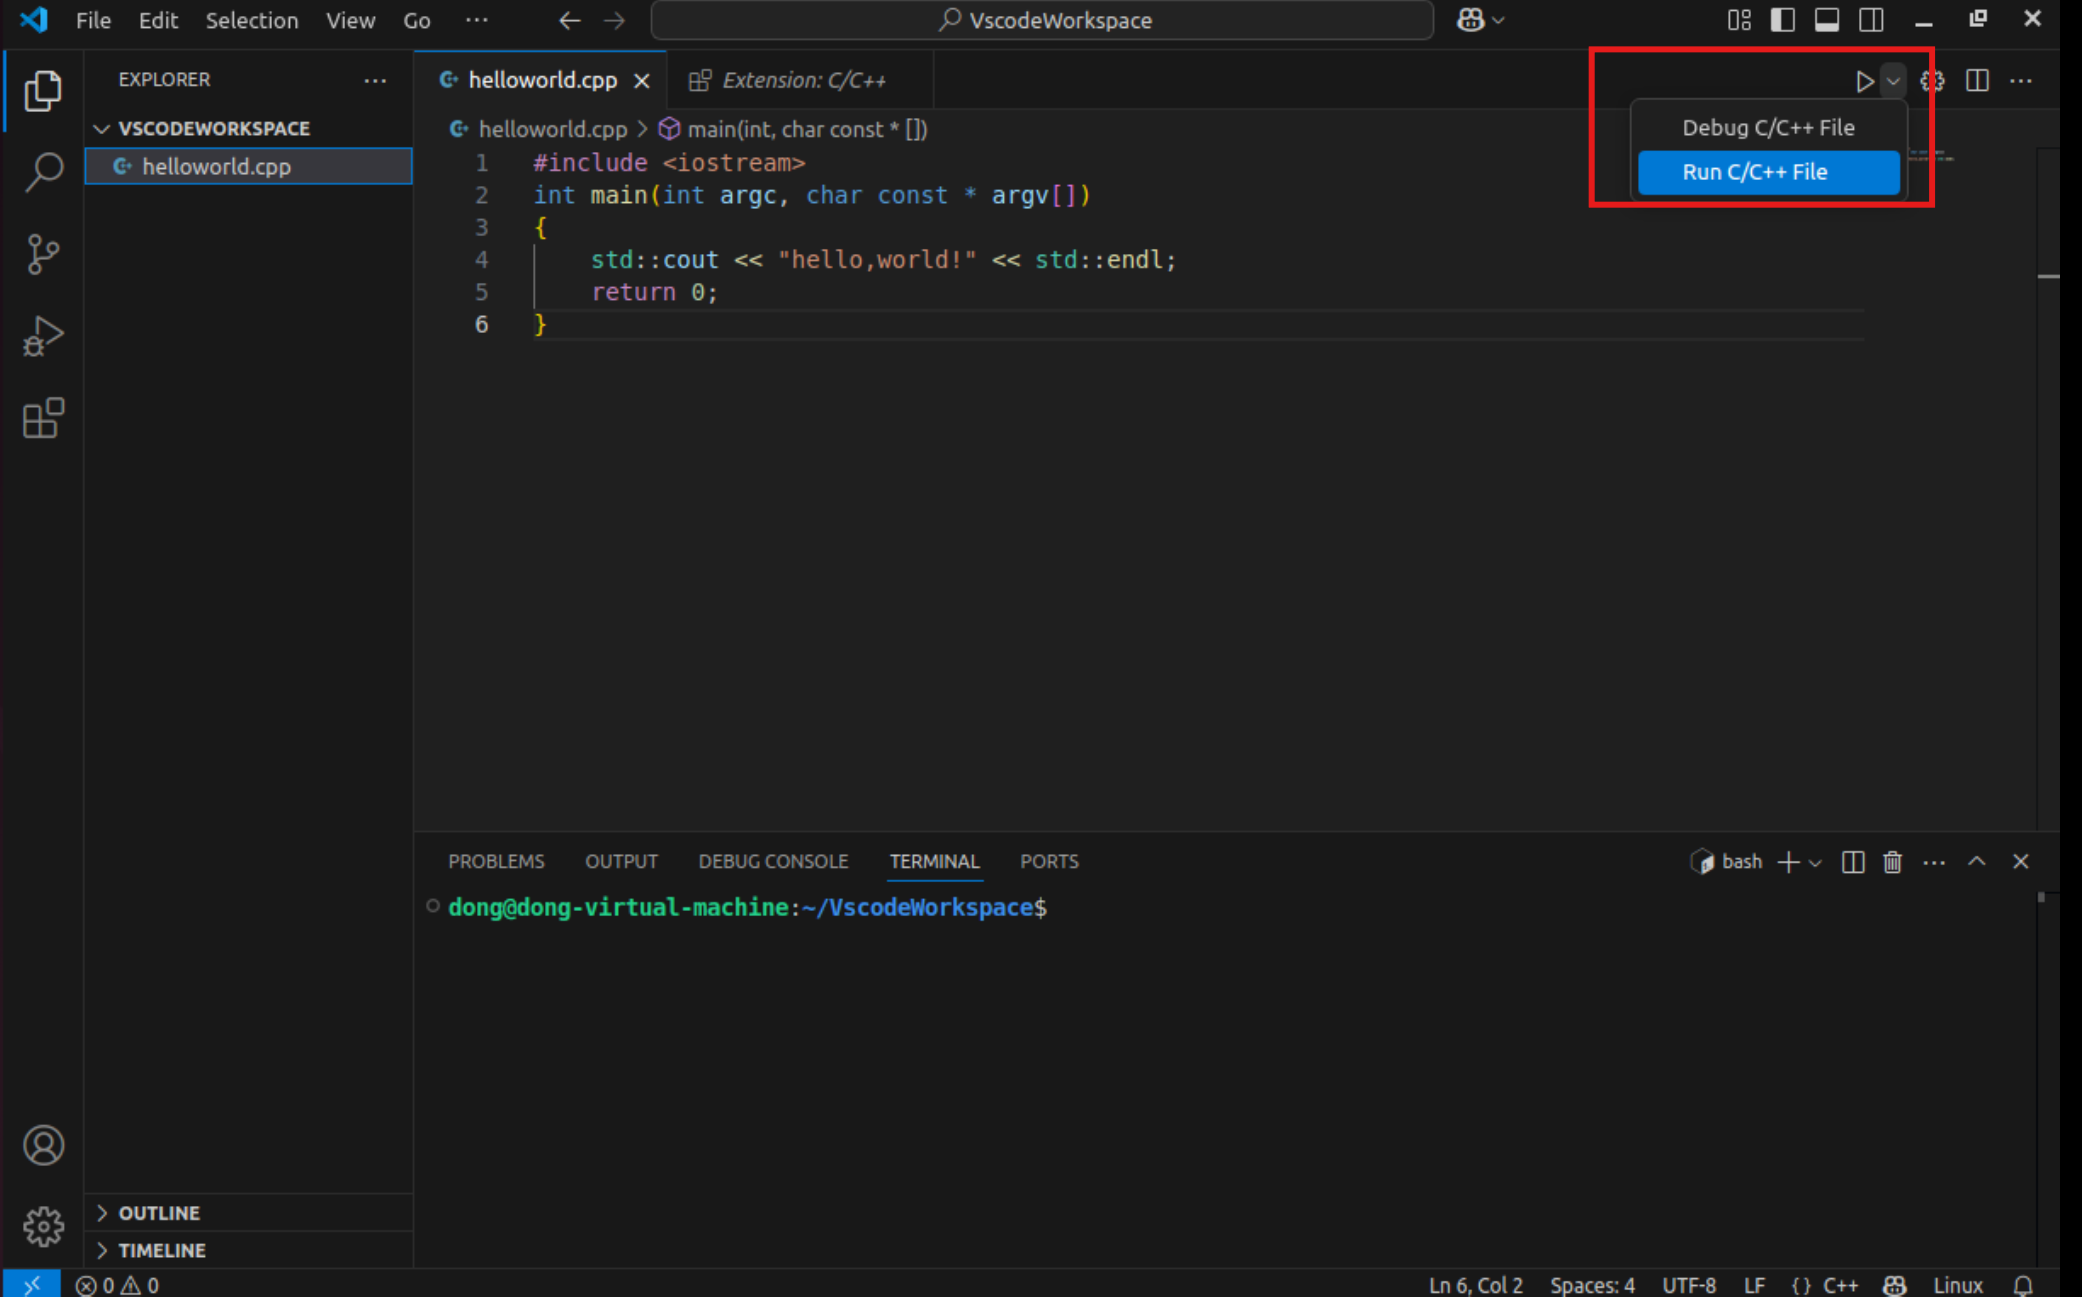This screenshot has width=2082, height=1297.
Task: Open the Accounts icon in activity bar
Action: tap(43, 1145)
